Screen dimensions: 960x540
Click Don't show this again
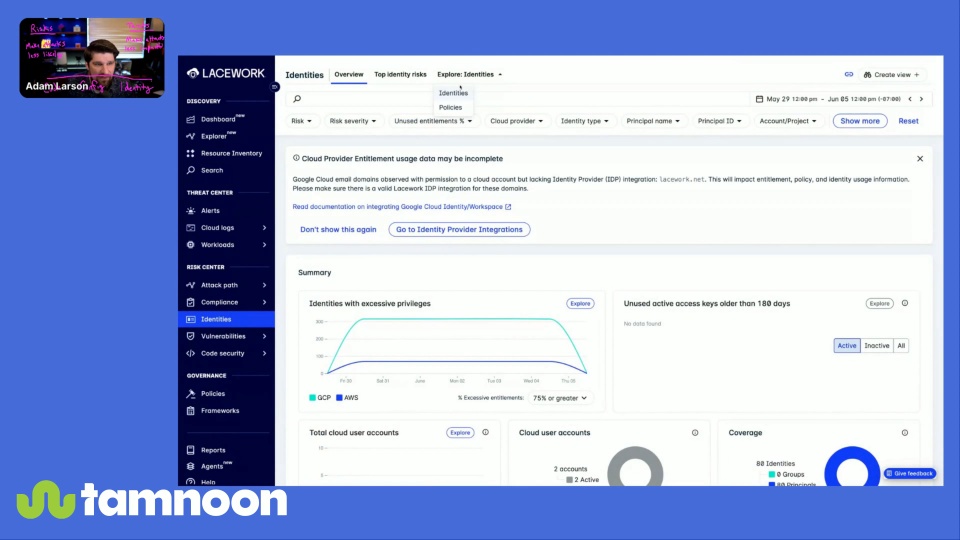[338, 230]
